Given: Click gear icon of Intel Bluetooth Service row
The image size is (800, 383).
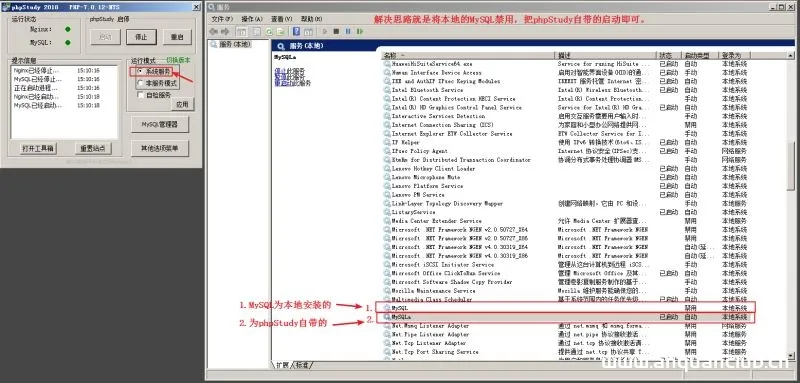Looking at the screenshot, I should pyautogui.click(x=387, y=90).
